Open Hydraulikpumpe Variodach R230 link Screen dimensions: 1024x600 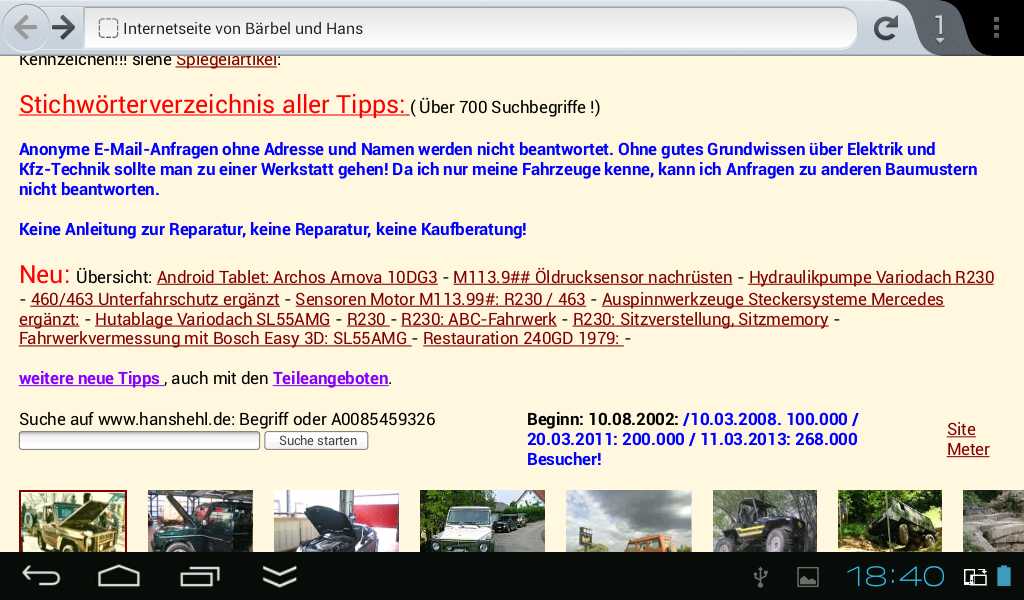click(x=871, y=277)
